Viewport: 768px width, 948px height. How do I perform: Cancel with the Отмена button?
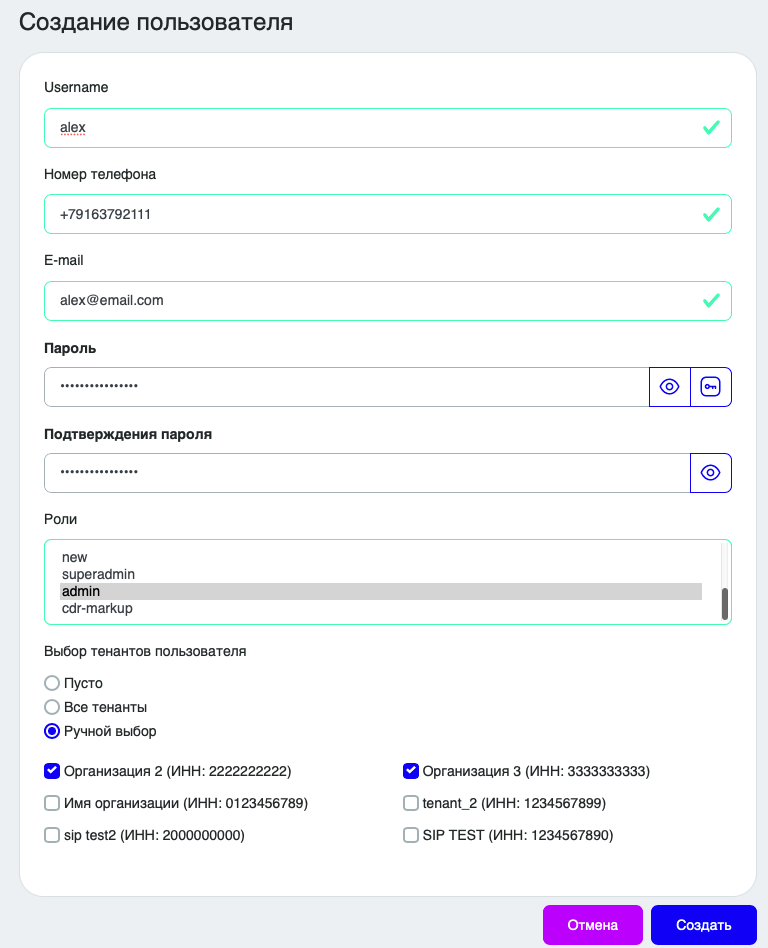(593, 925)
